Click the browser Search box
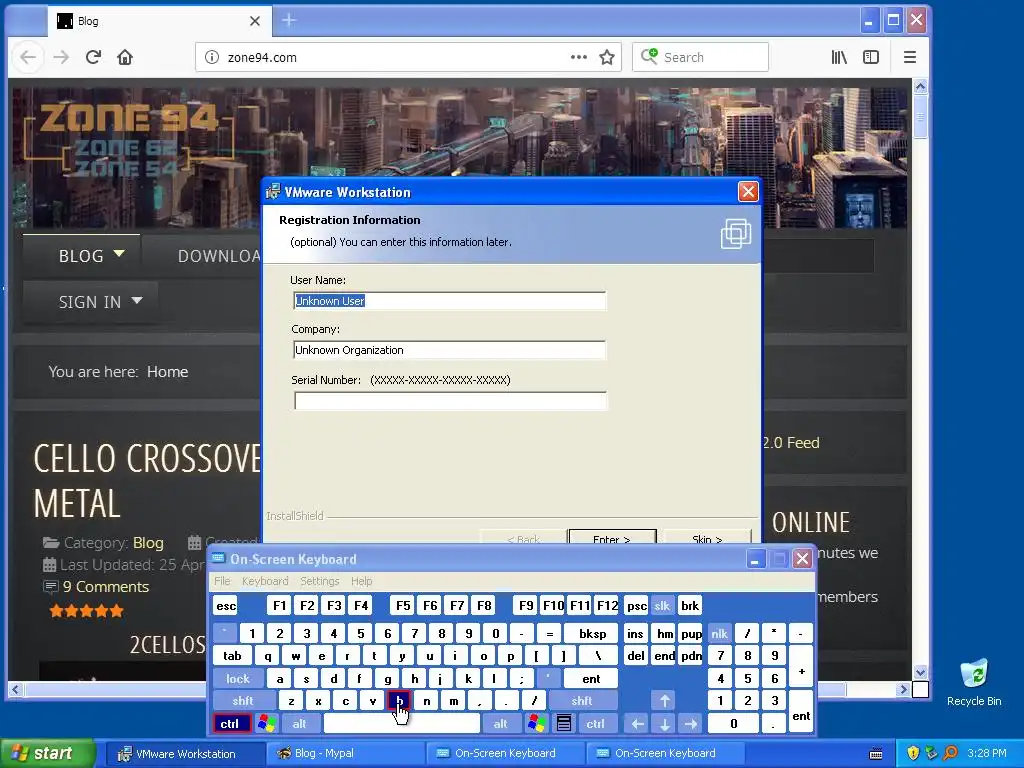The height and width of the screenshot is (768, 1024). point(700,57)
